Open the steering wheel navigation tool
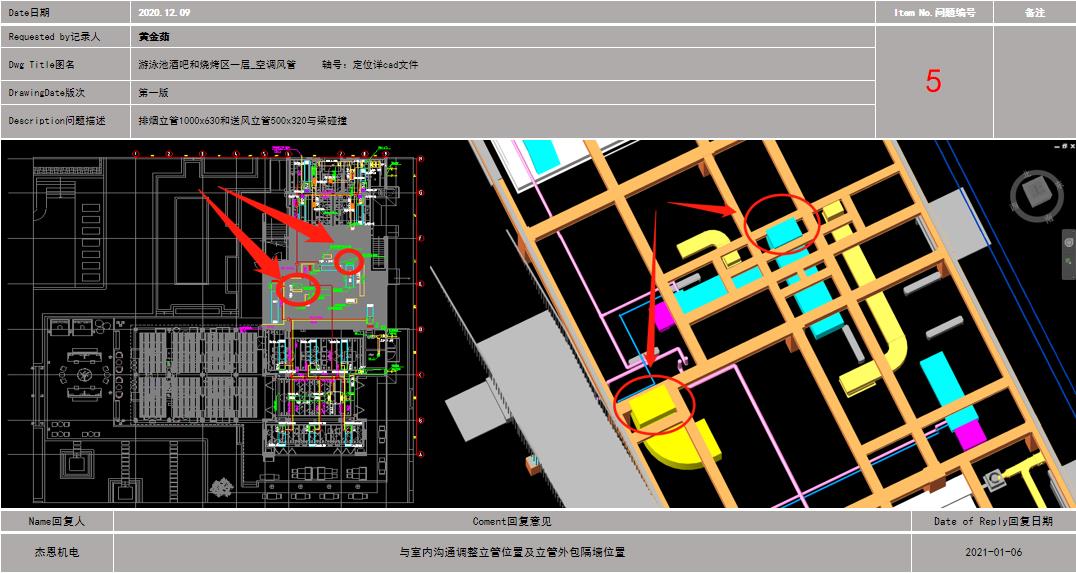 [x=1069, y=242]
